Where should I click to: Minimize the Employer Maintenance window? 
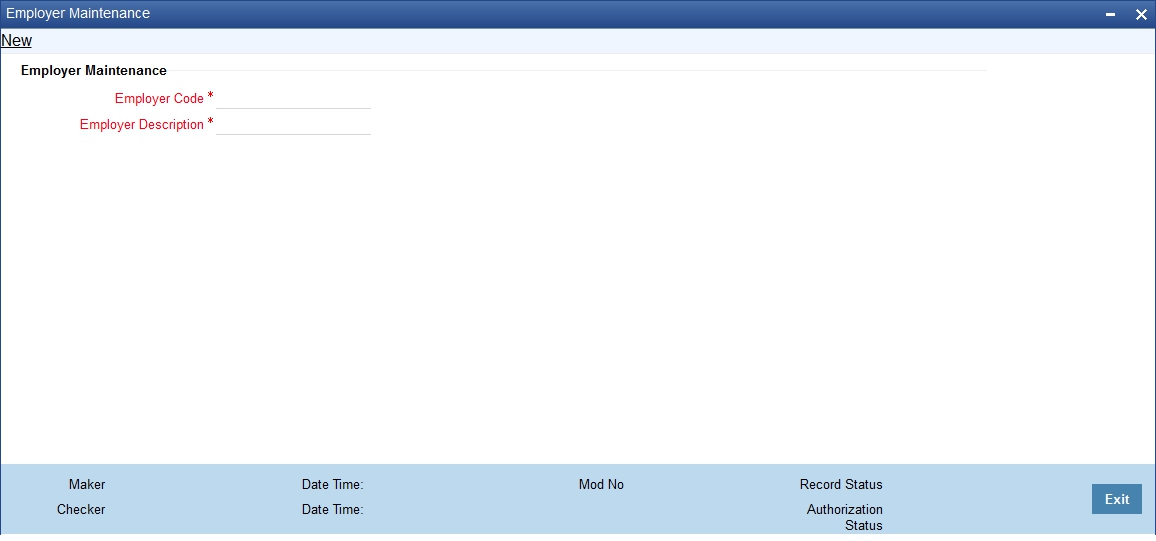(1110, 15)
